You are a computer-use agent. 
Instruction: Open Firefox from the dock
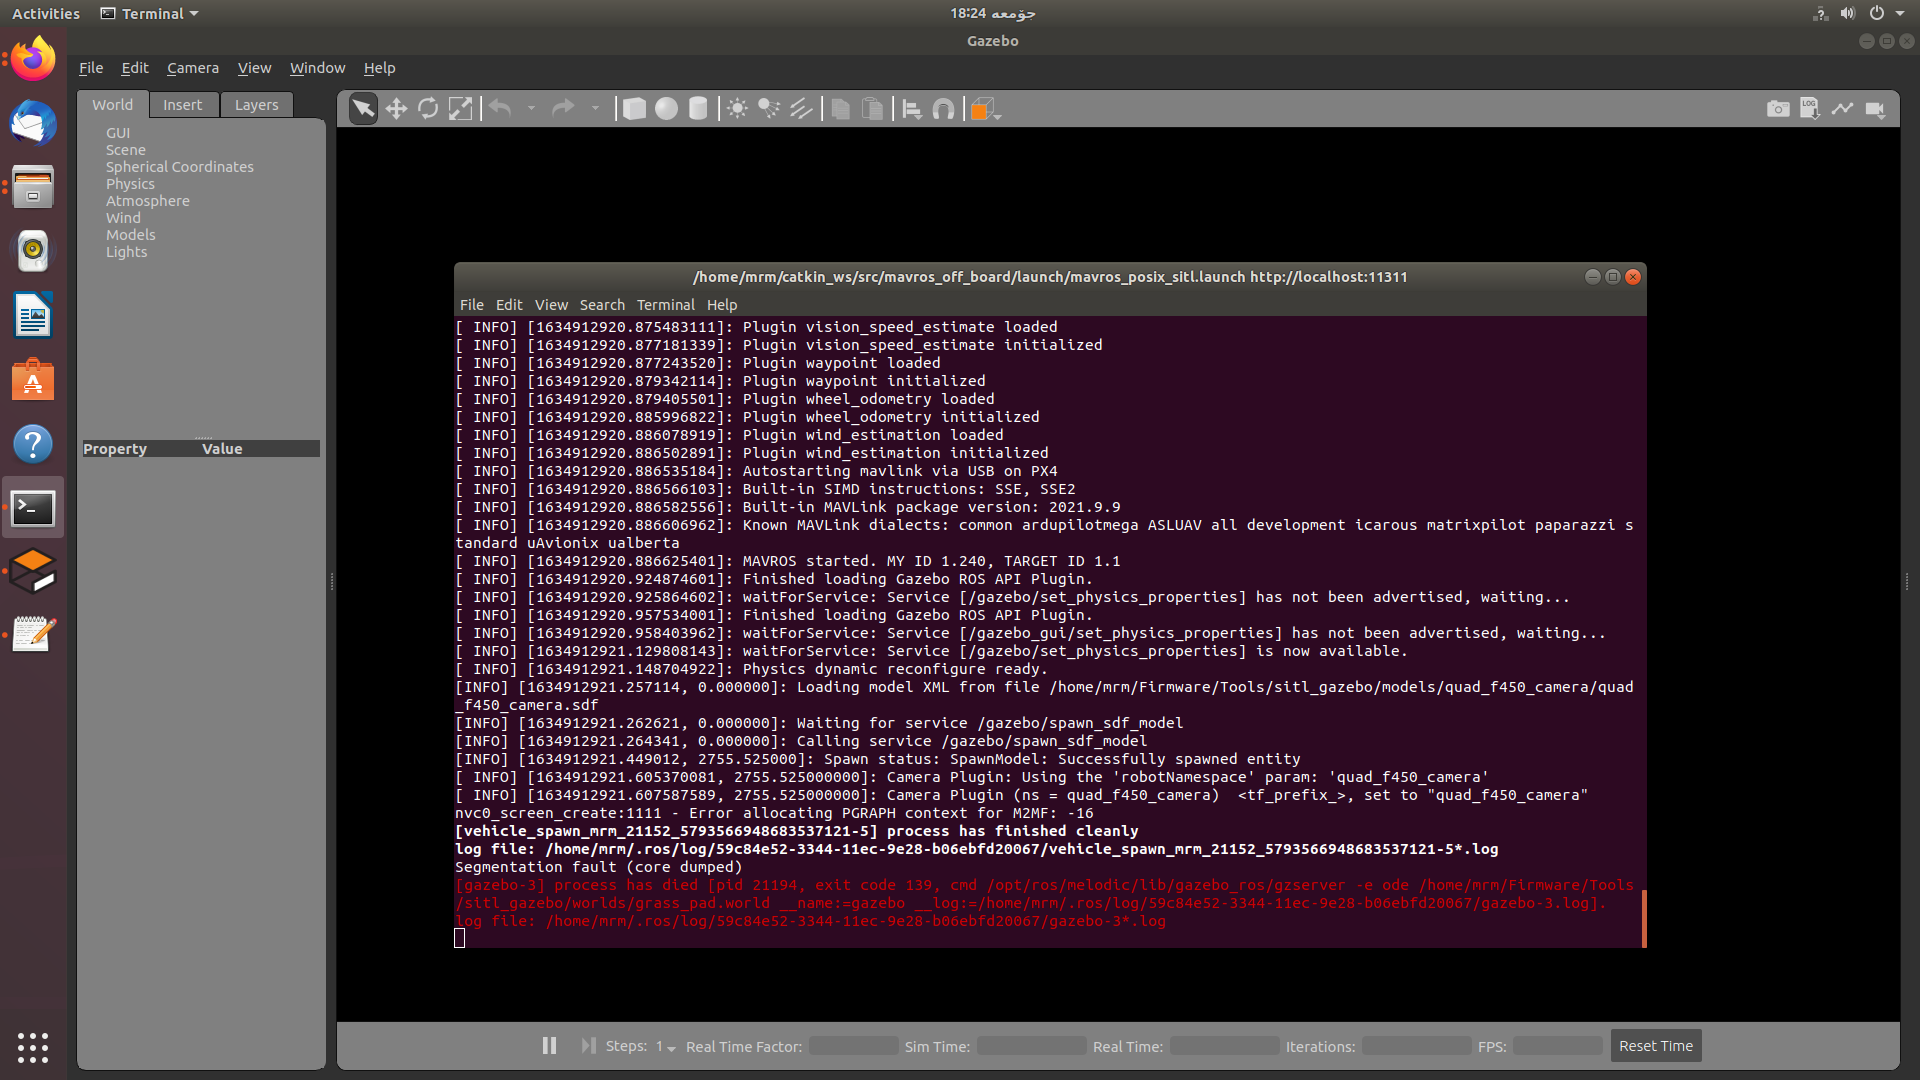click(33, 59)
